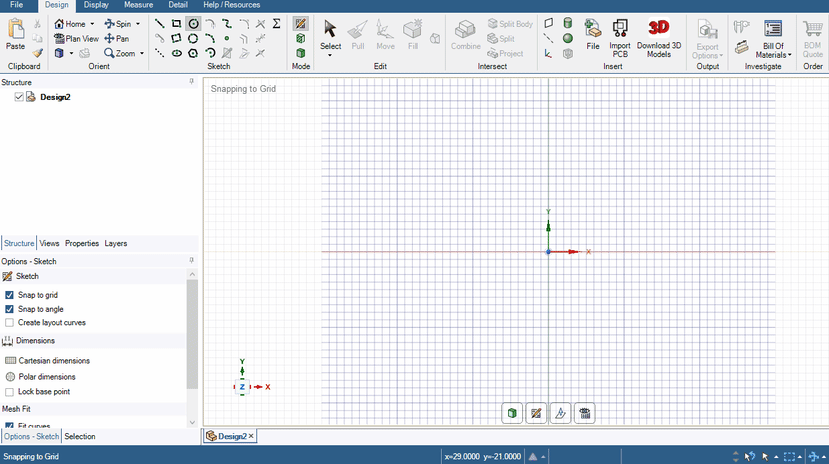
Task: Enable Lock base point checkbox
Action: point(9,392)
